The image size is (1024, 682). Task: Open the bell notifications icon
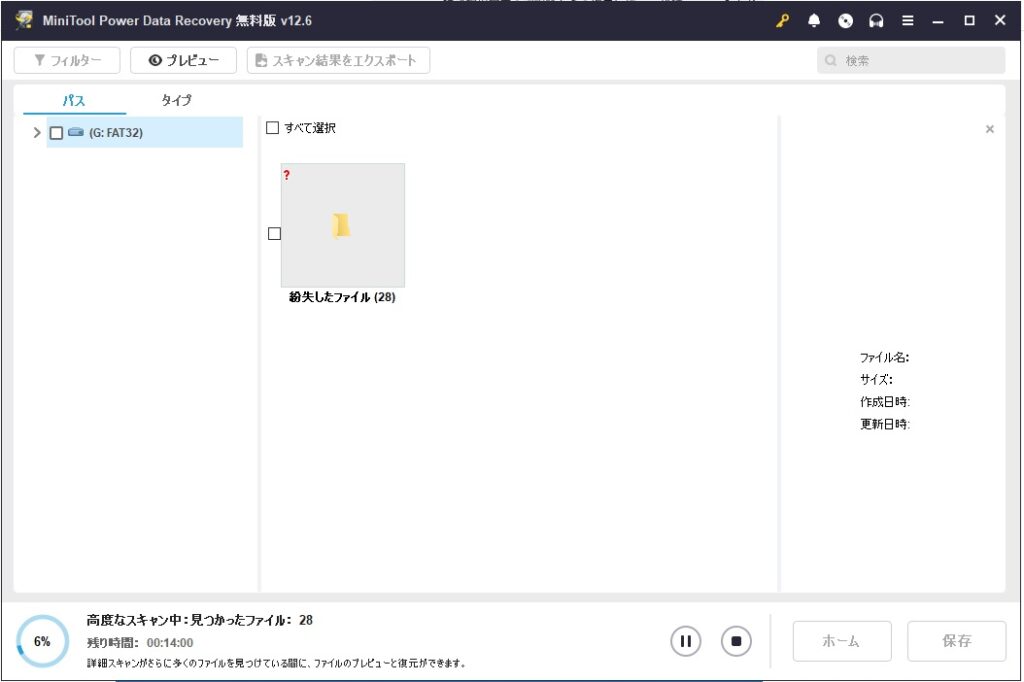[814, 21]
